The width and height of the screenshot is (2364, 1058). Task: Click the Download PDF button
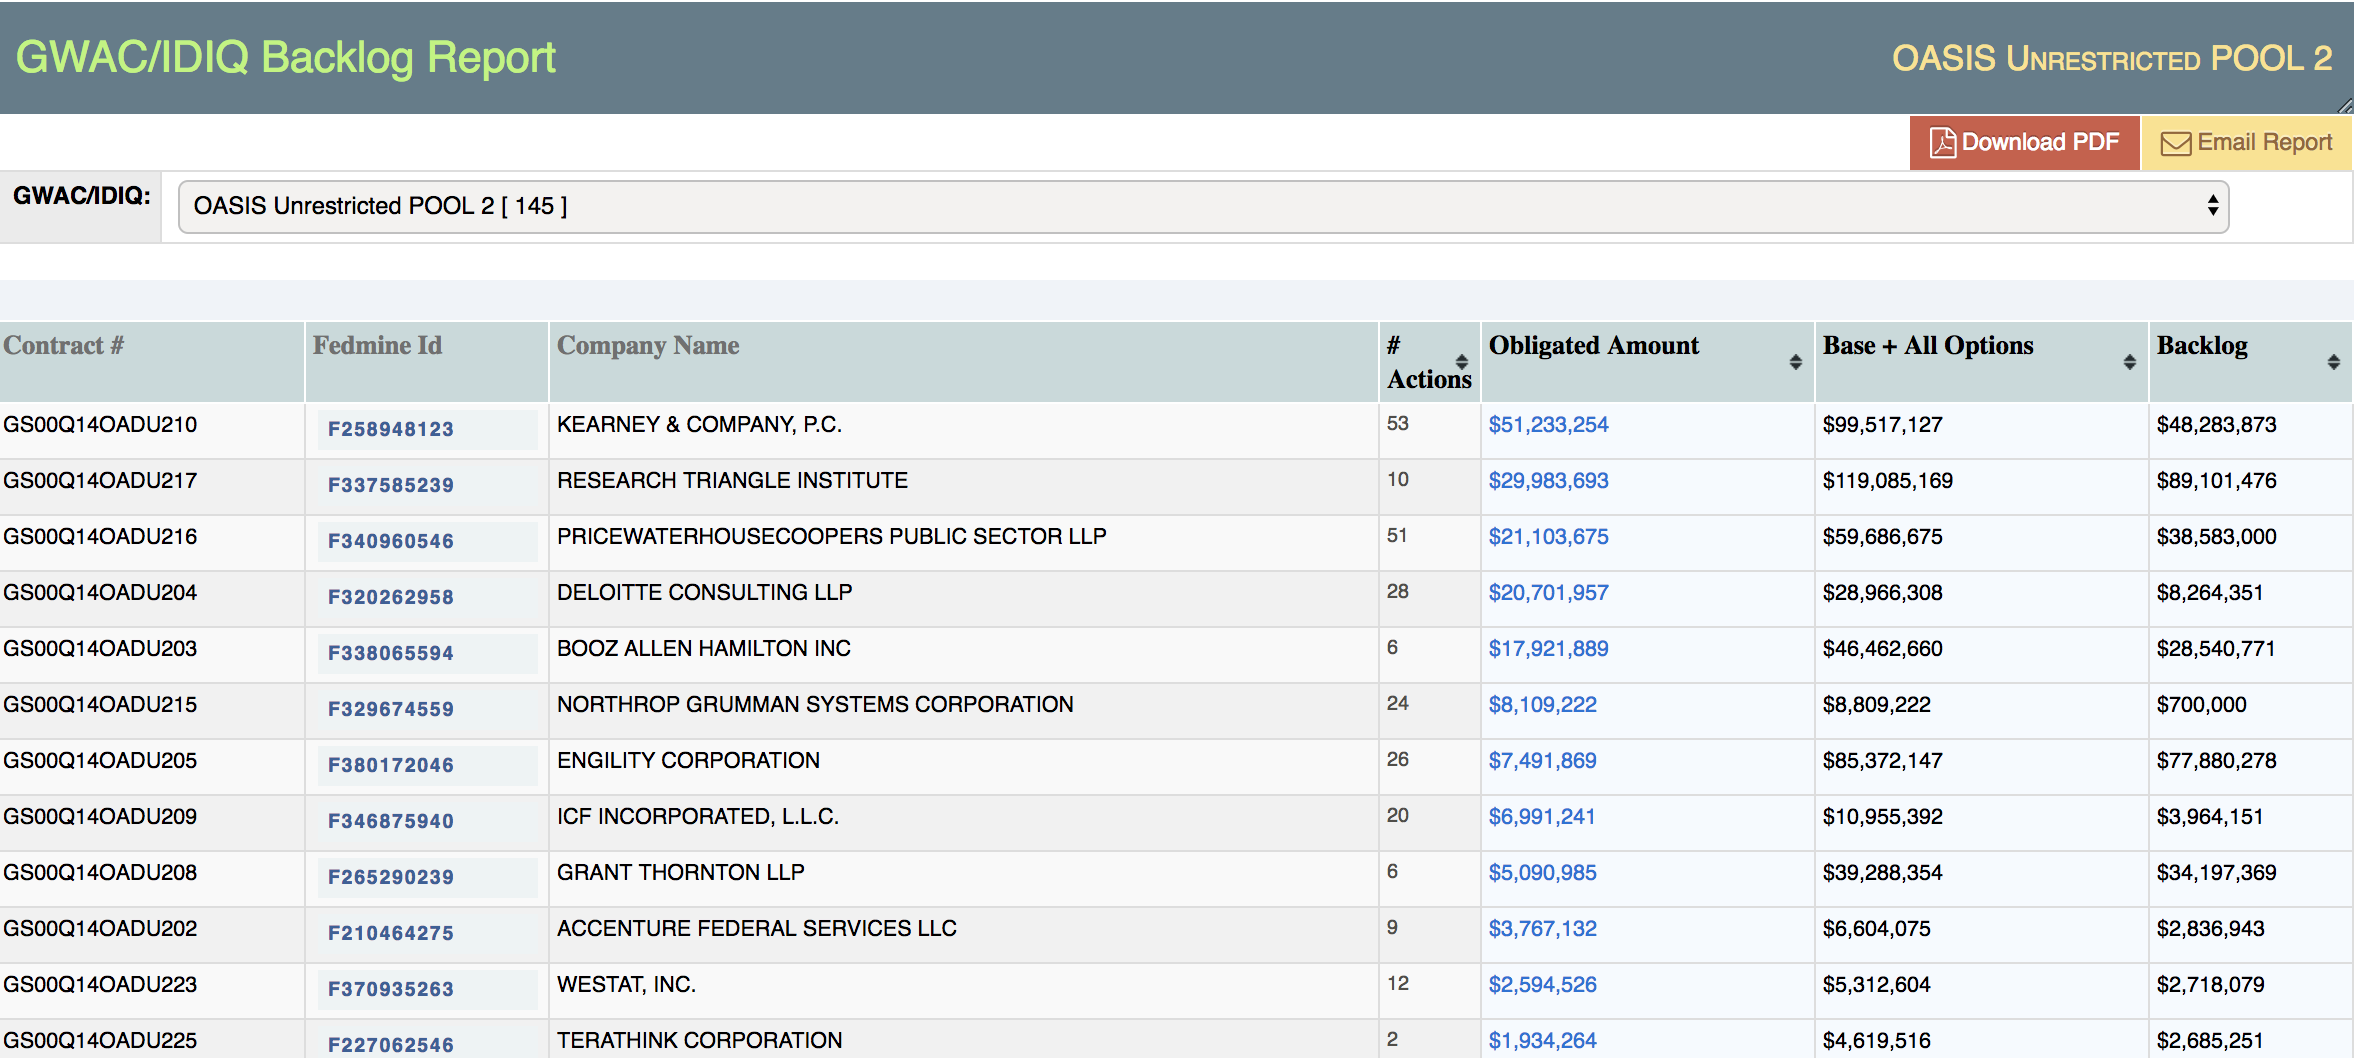(2024, 143)
